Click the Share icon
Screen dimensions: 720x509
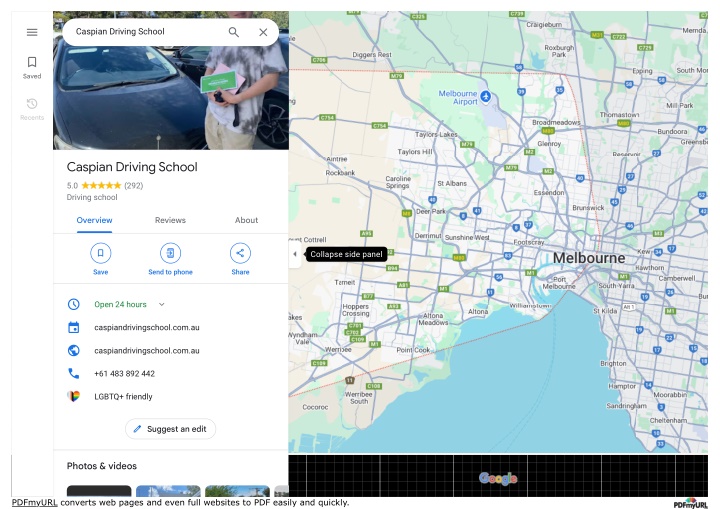[240, 253]
